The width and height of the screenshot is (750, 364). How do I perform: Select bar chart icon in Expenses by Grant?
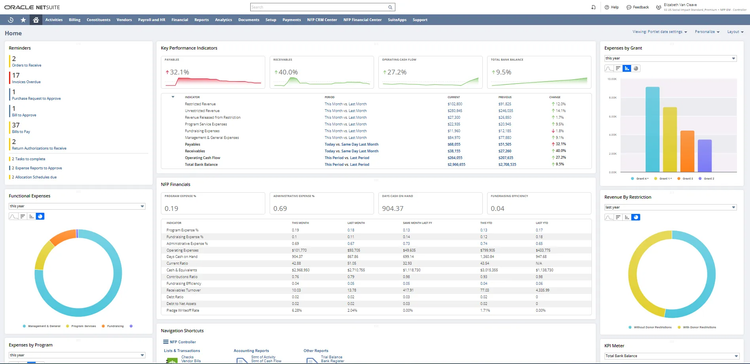[x=618, y=68]
